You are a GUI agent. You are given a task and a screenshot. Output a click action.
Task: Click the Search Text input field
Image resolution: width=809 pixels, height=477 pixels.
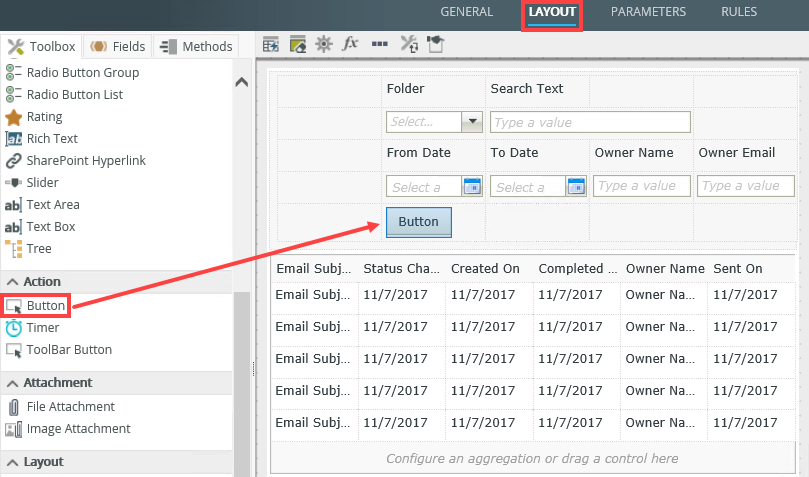[x=590, y=122]
